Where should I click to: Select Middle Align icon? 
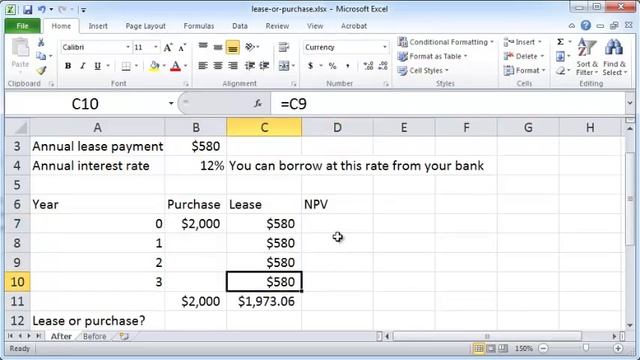click(218, 47)
